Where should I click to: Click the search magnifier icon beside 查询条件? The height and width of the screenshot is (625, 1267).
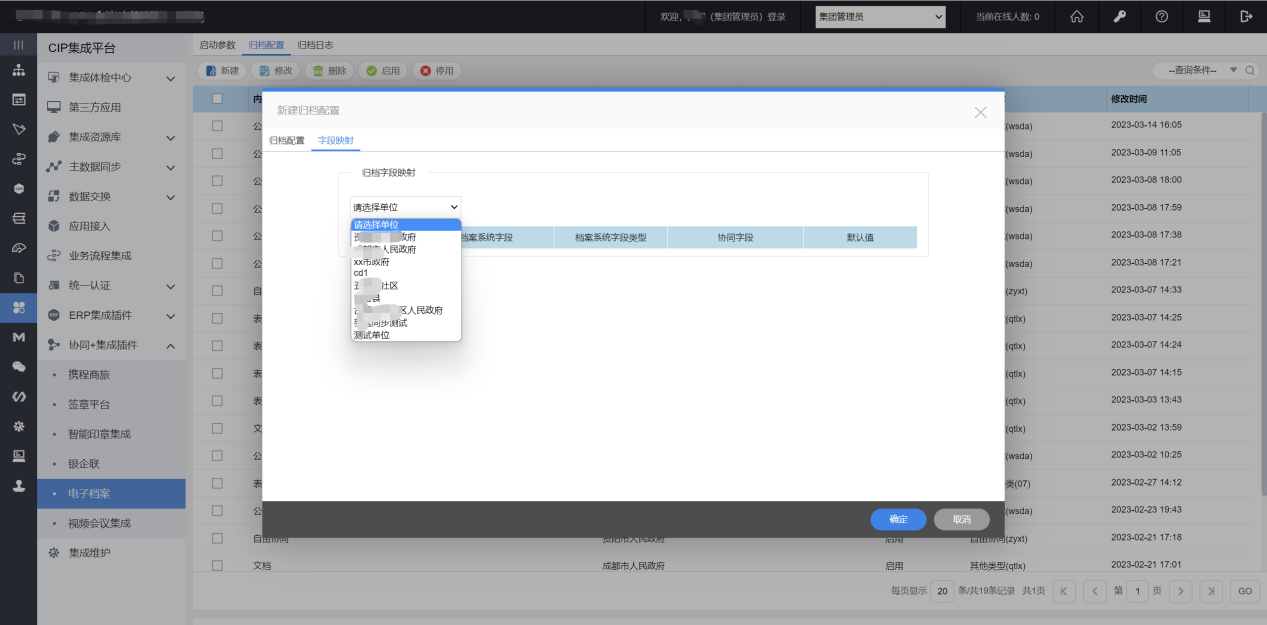tap(1251, 71)
